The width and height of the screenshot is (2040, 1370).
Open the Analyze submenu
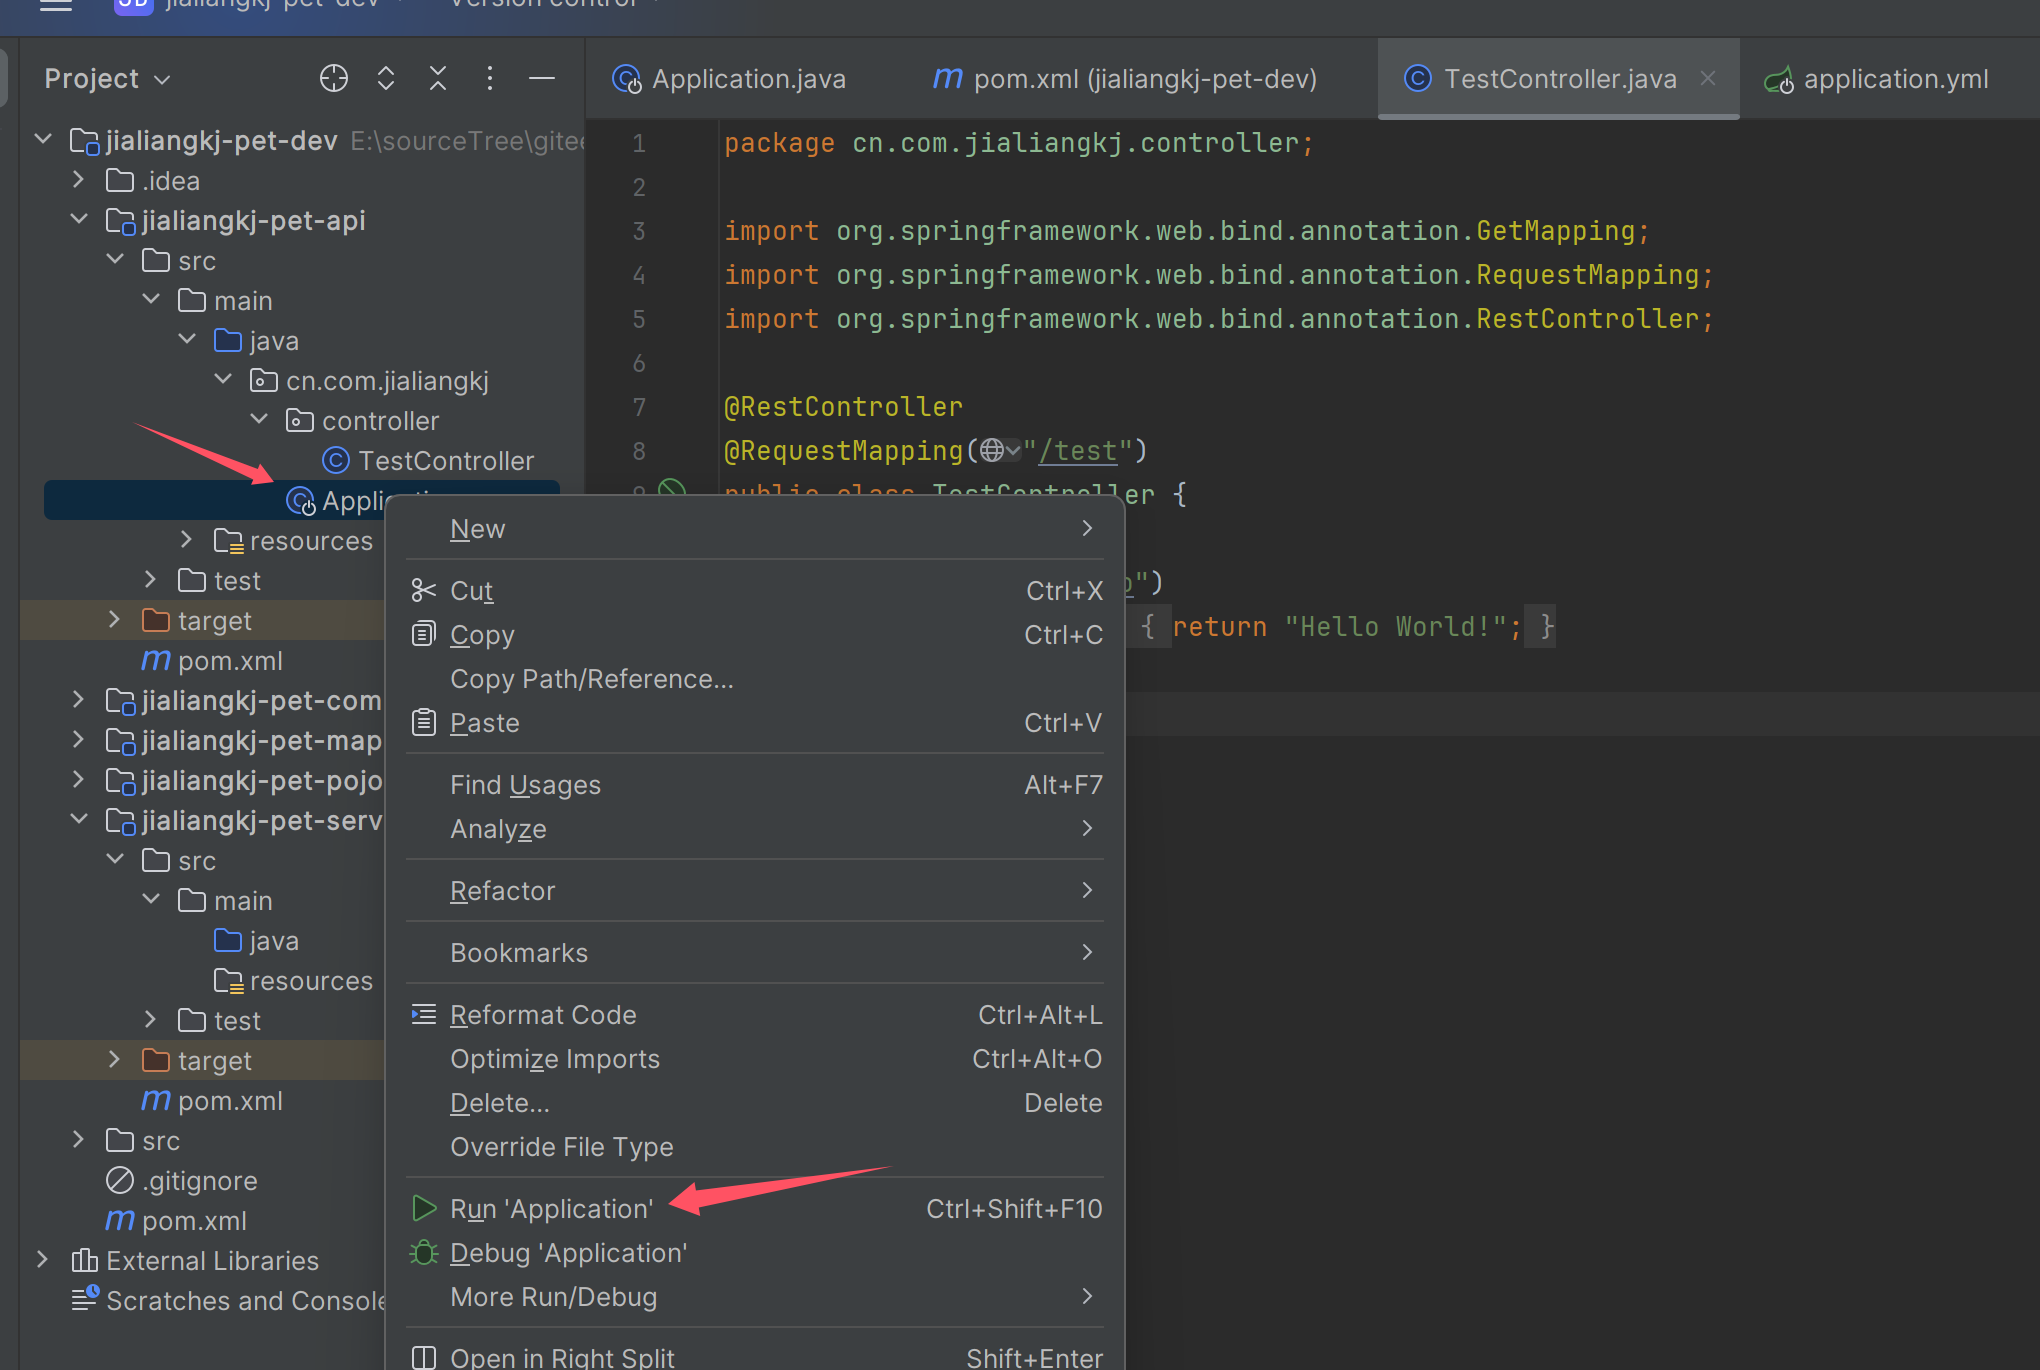(x=756, y=828)
